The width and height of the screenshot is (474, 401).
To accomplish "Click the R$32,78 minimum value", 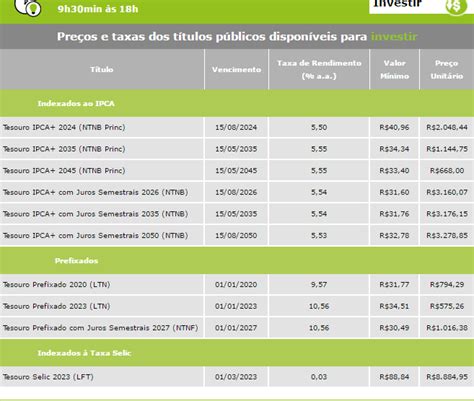I will pos(394,236).
